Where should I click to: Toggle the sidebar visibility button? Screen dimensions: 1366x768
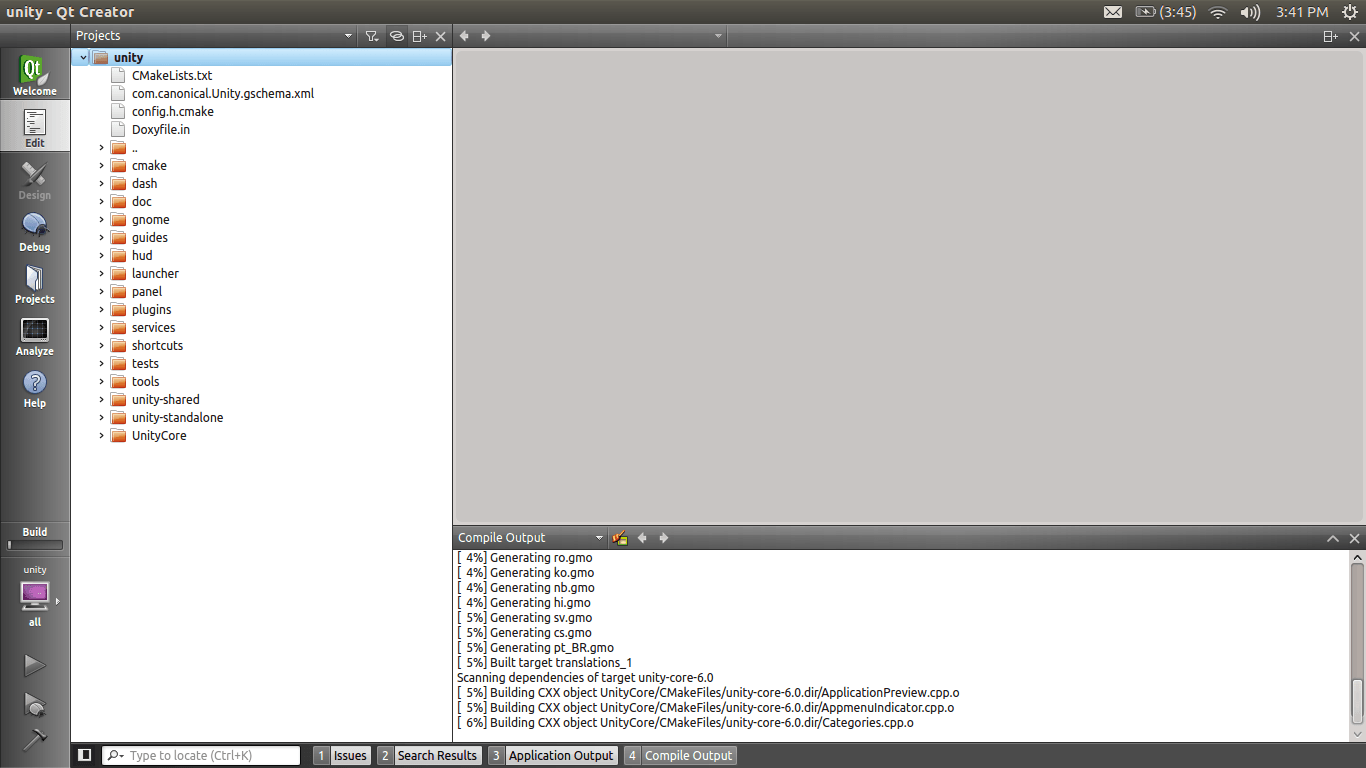click(85, 755)
